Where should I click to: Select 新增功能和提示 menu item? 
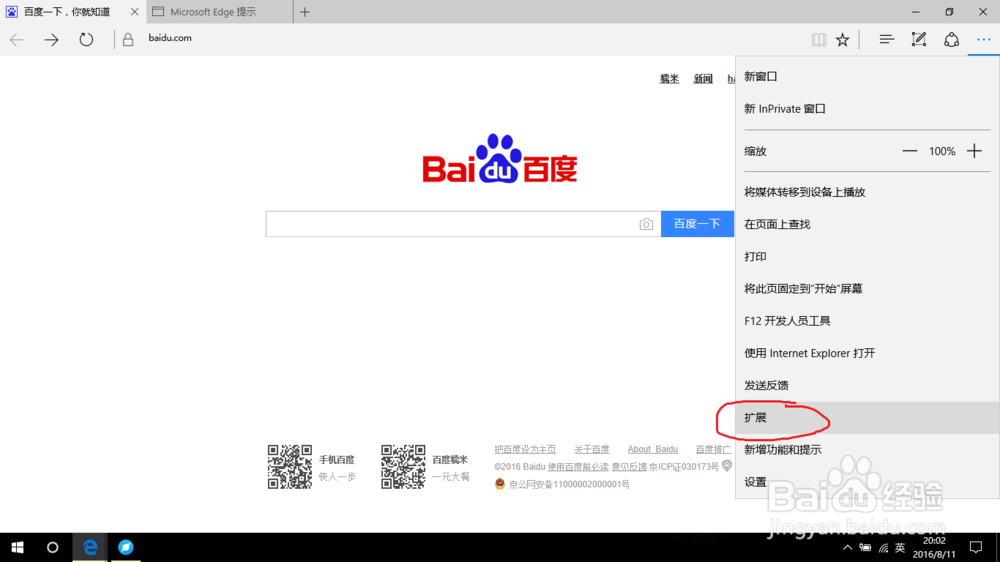[867, 450]
